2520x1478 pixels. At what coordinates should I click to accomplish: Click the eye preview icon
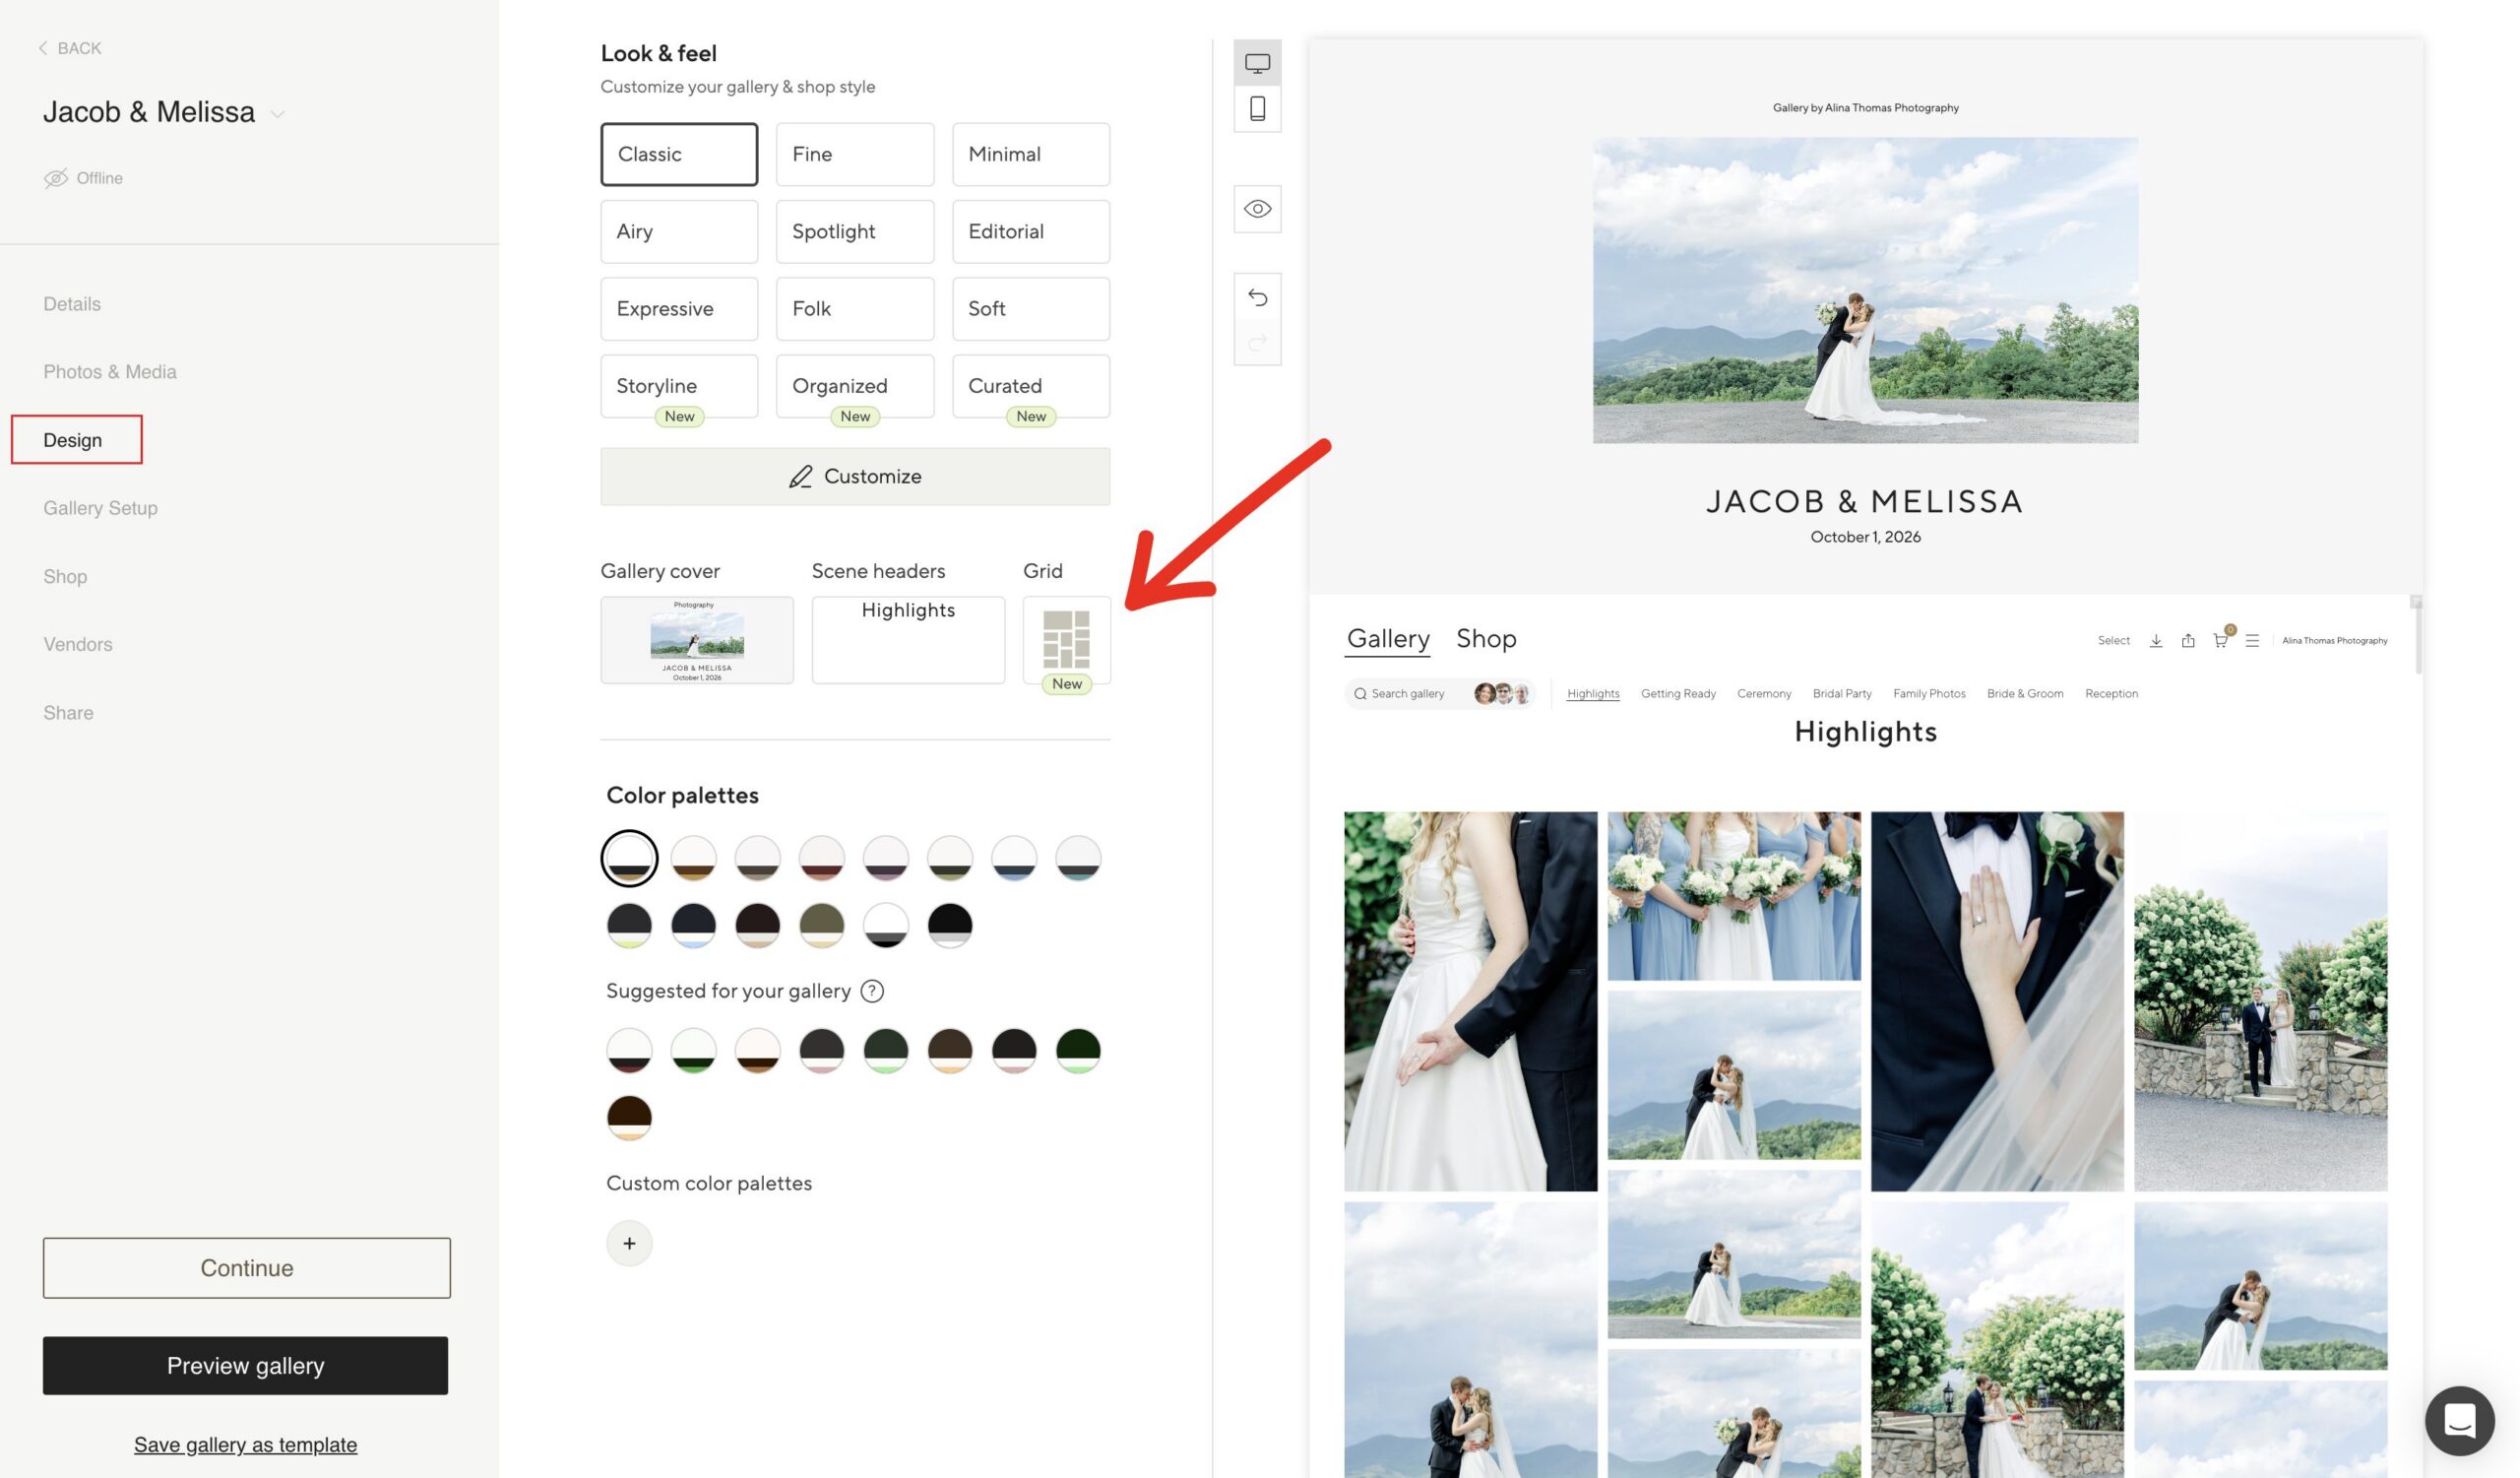point(1257,209)
